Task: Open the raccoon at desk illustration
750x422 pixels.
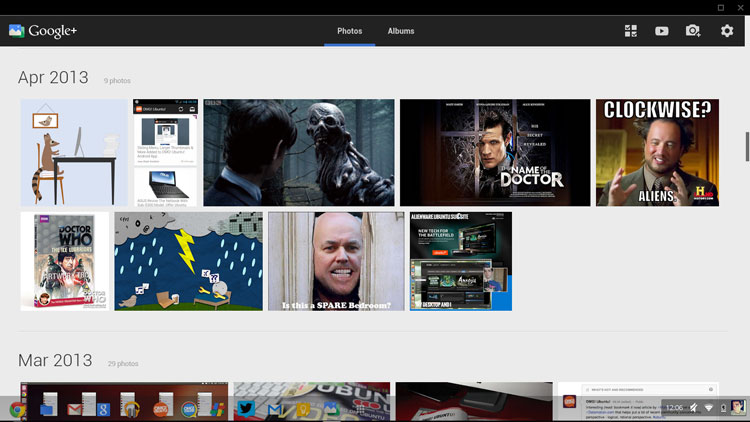Action: pyautogui.click(x=74, y=153)
